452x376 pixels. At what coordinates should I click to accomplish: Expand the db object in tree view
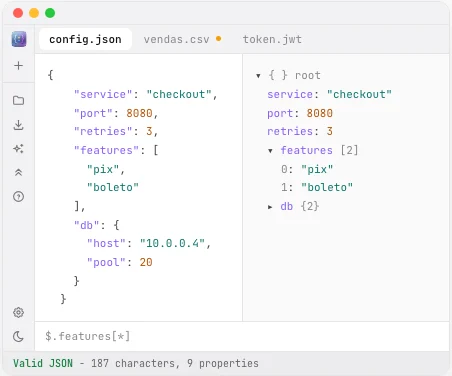pos(270,207)
